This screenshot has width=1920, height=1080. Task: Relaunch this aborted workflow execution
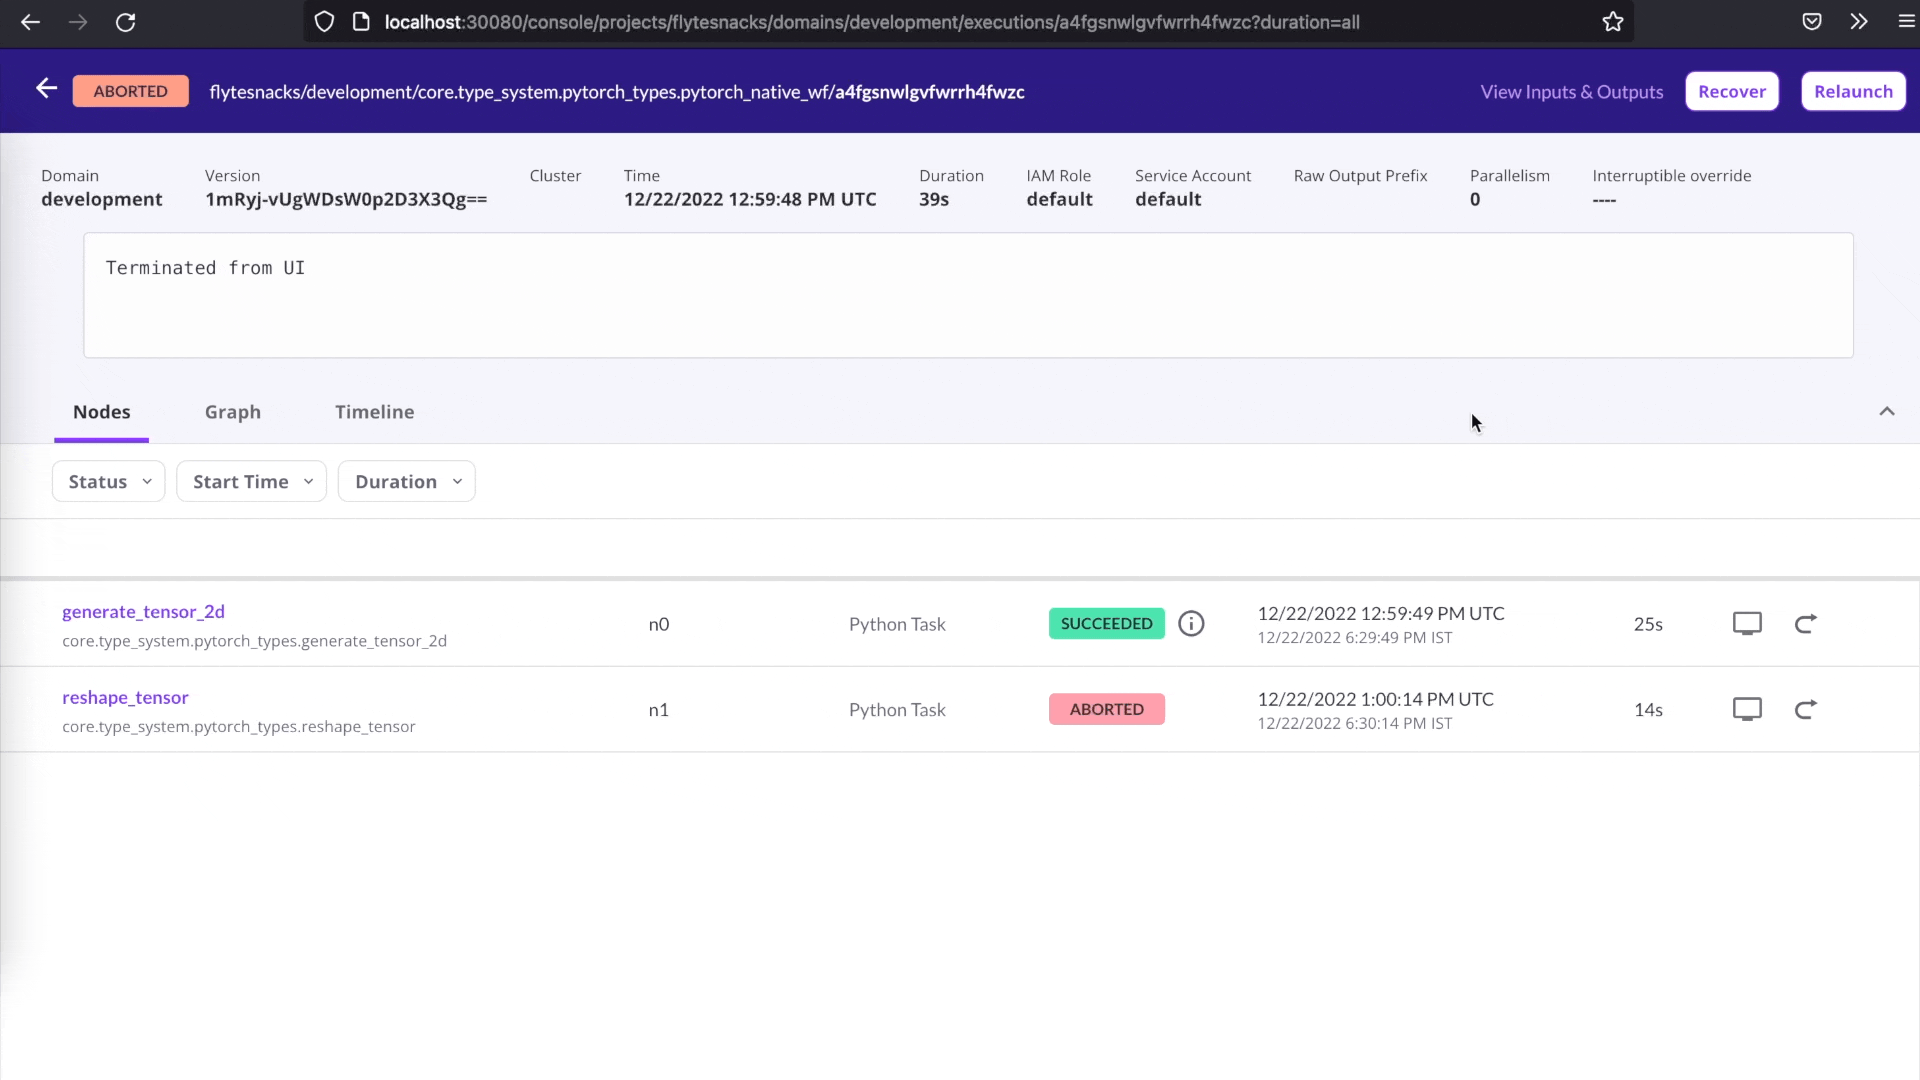(1853, 91)
